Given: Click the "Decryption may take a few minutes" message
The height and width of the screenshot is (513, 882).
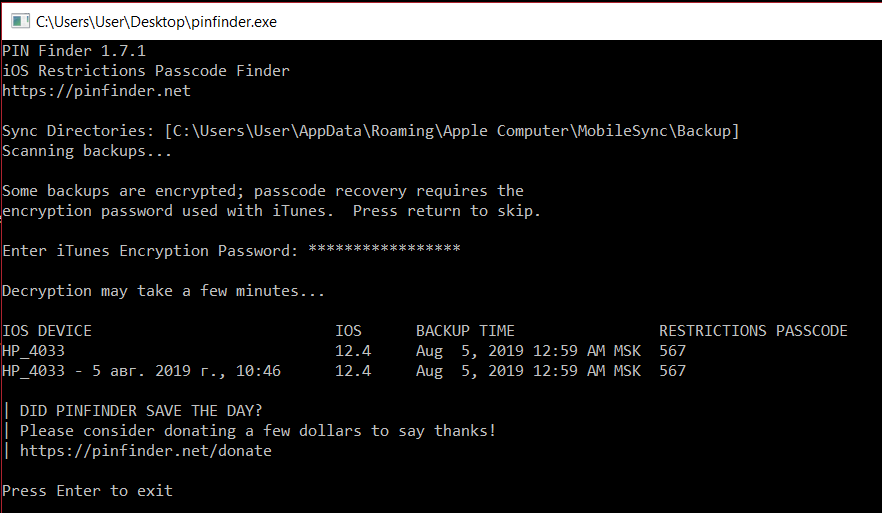Looking at the screenshot, I should (x=163, y=291).
